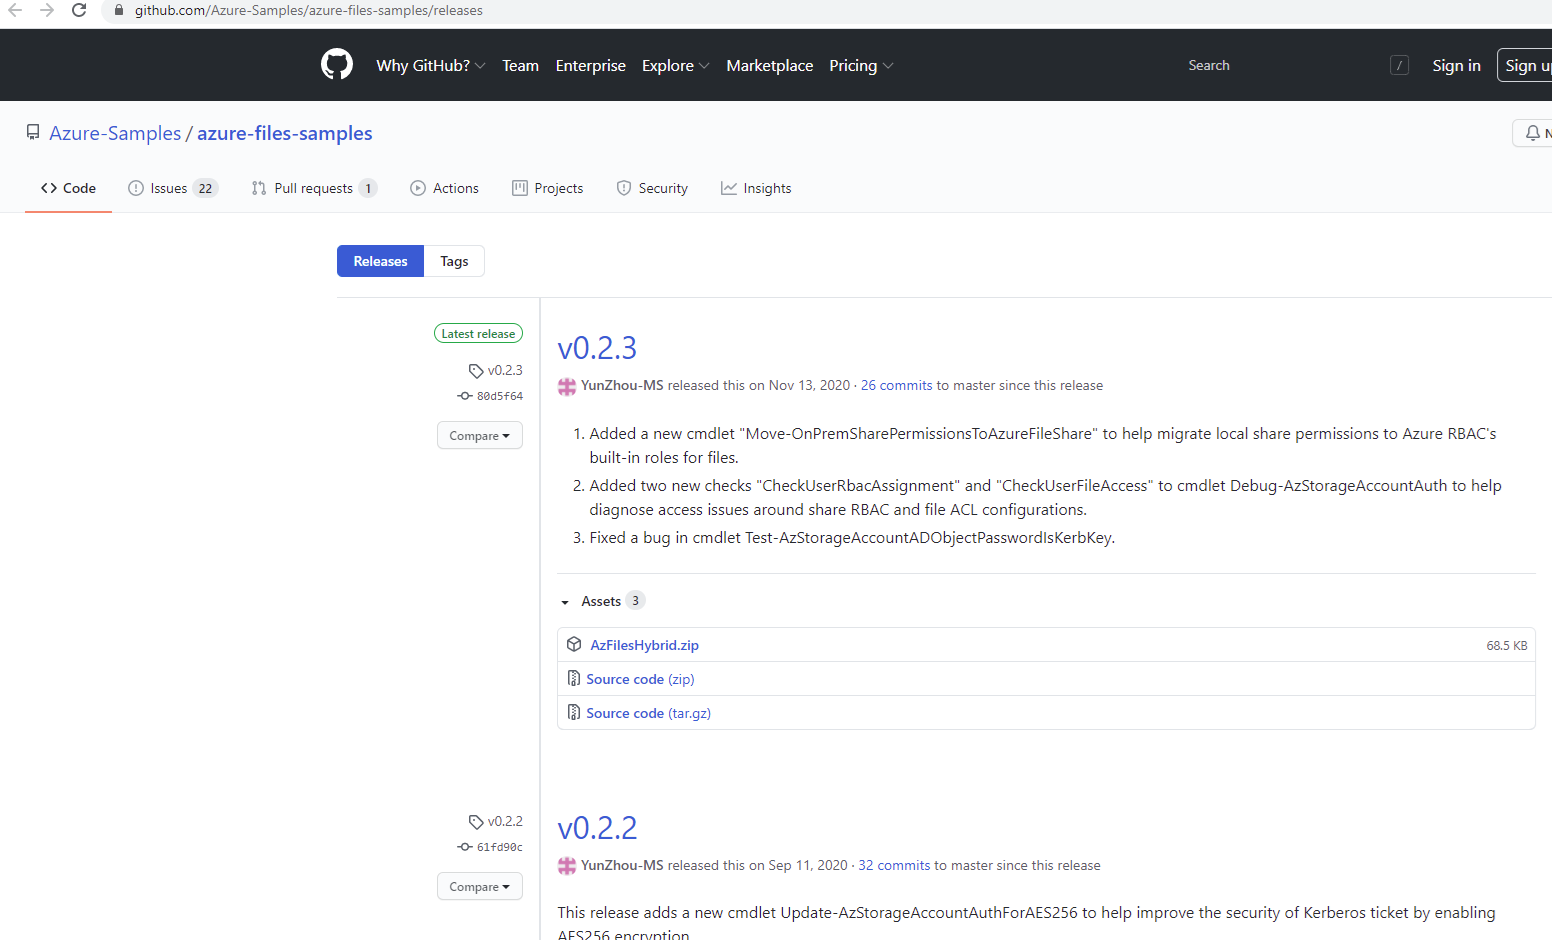Click the commit icon beside 61fd90c
The width and height of the screenshot is (1552, 940).
(x=465, y=847)
